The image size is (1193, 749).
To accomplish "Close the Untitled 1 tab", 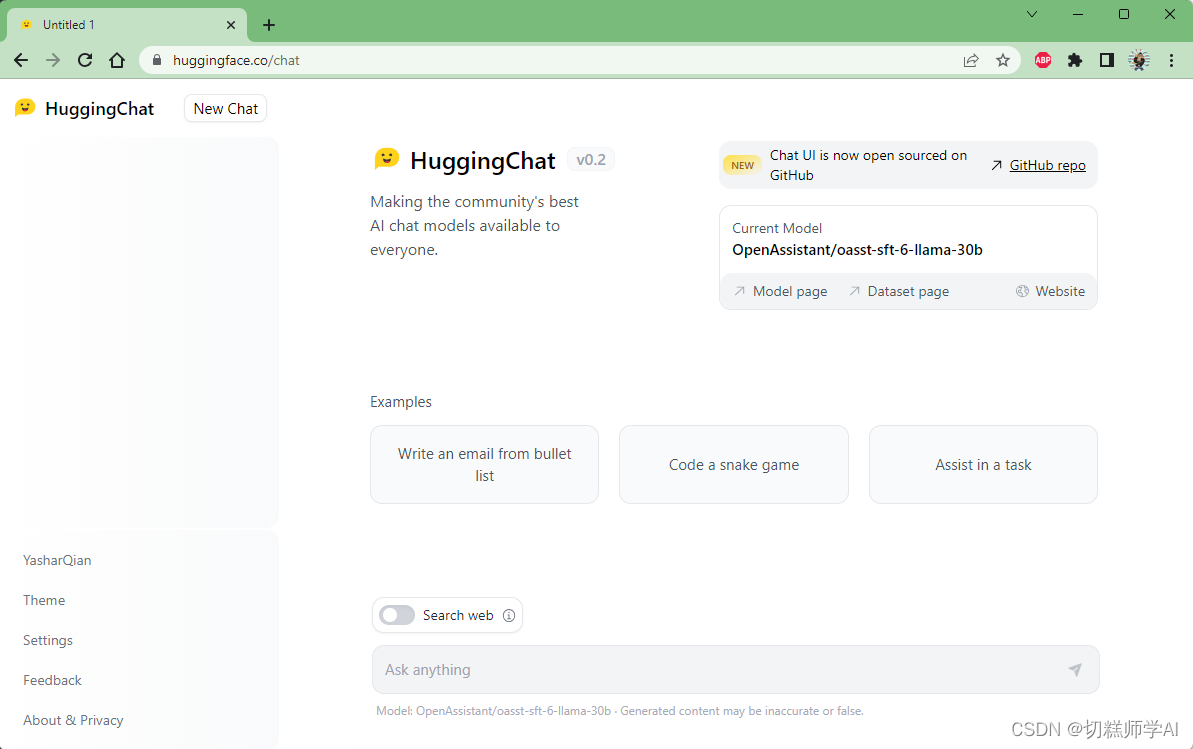I will coord(231,25).
